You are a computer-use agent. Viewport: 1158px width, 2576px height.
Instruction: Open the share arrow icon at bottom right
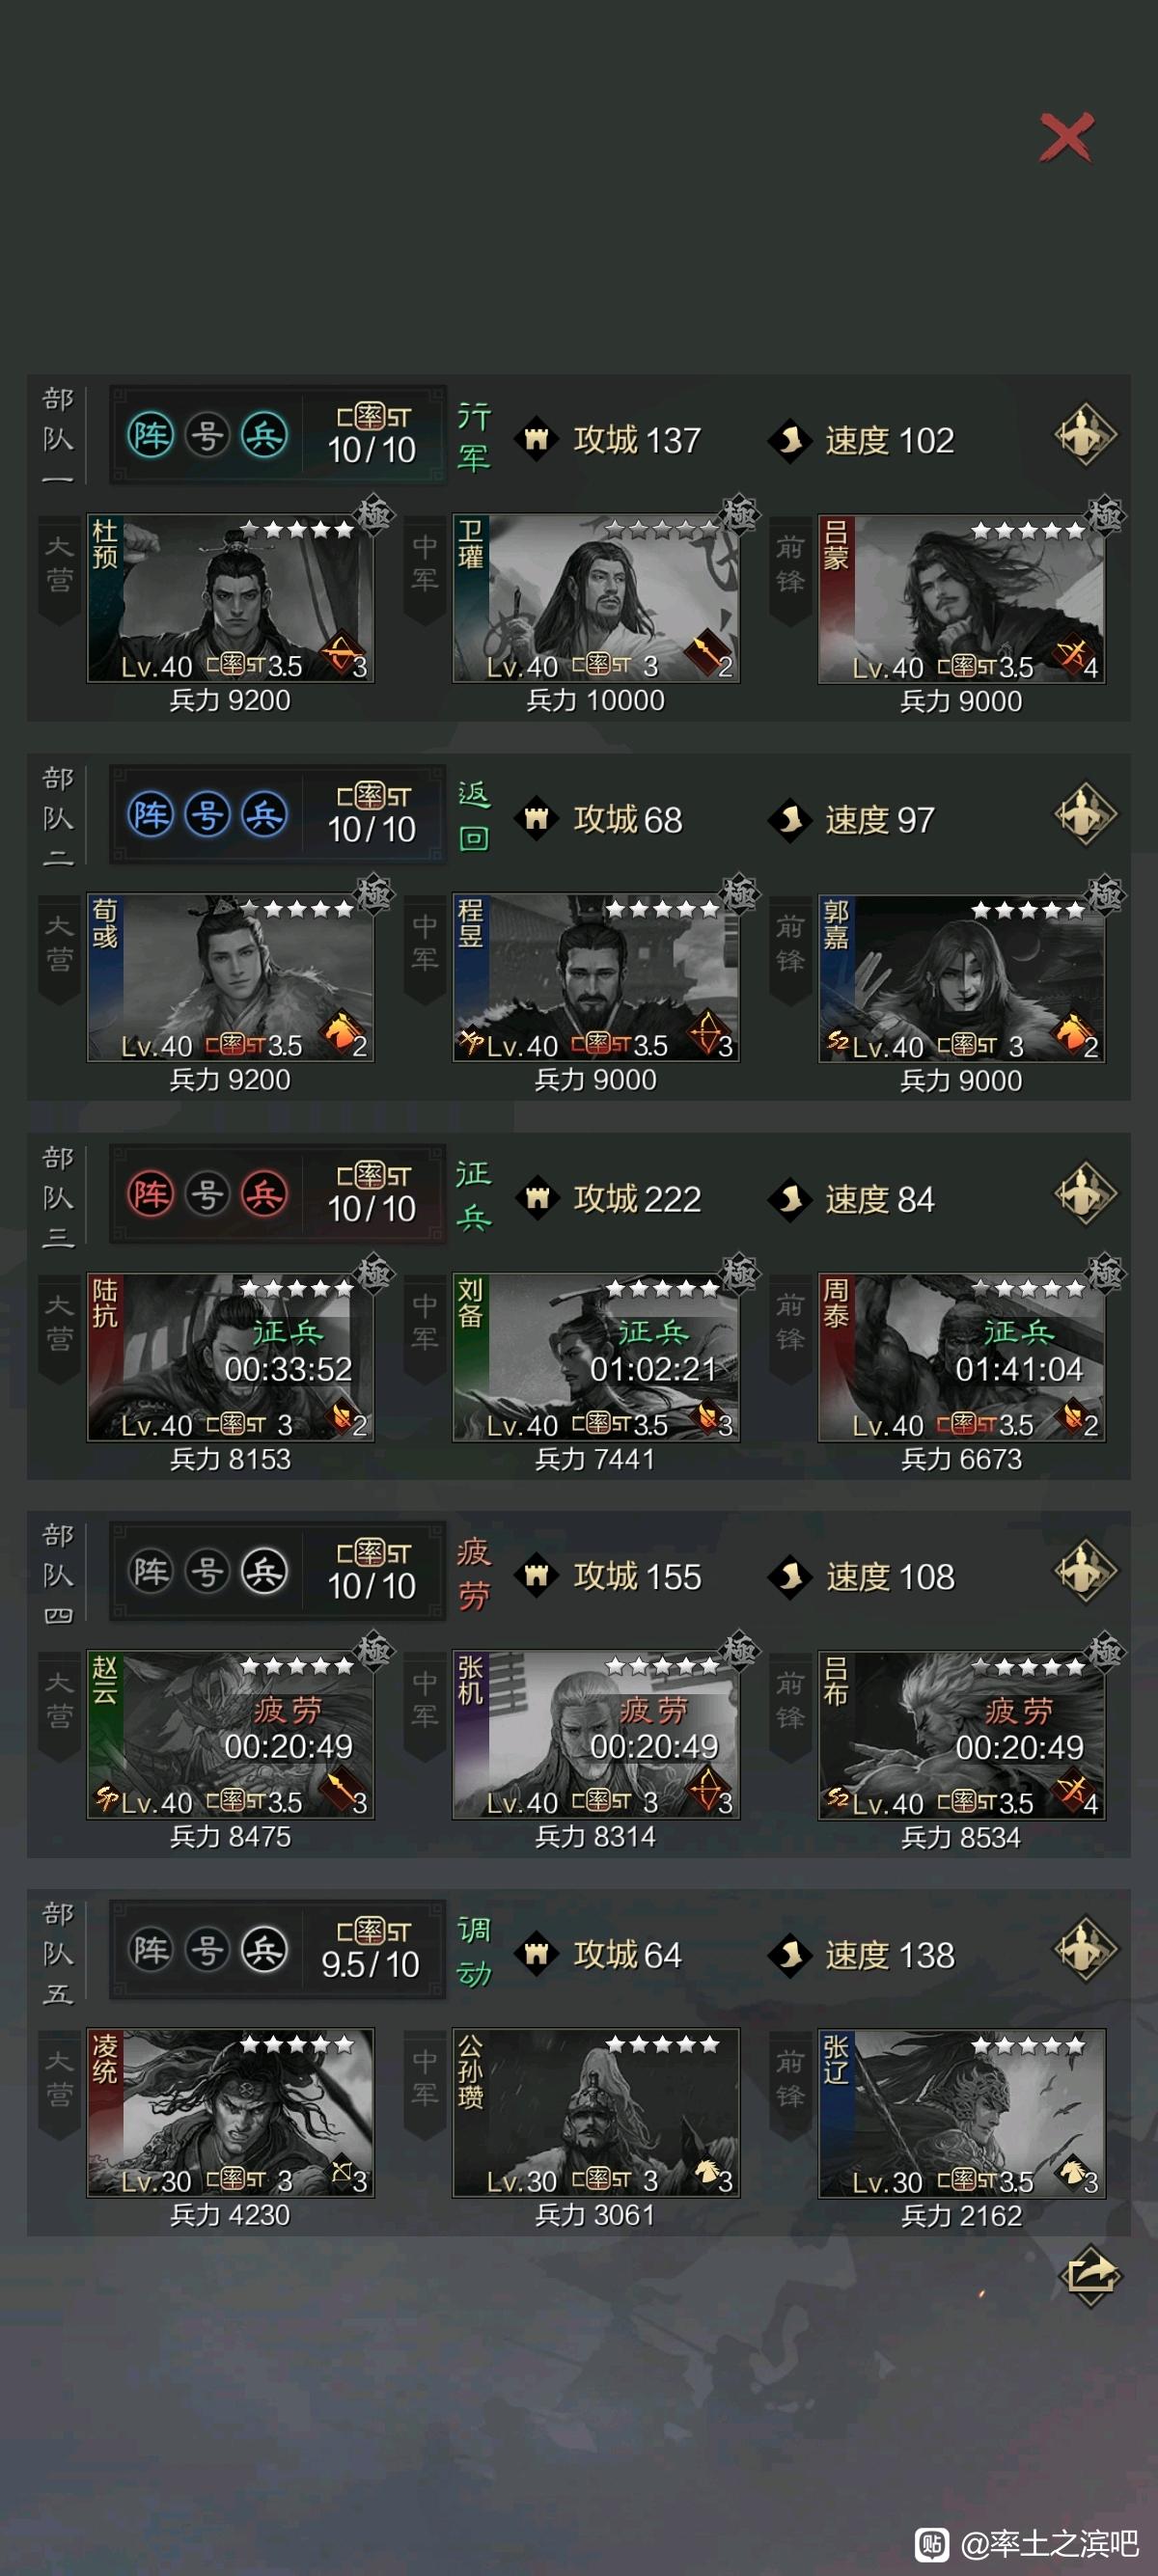1089,2277
